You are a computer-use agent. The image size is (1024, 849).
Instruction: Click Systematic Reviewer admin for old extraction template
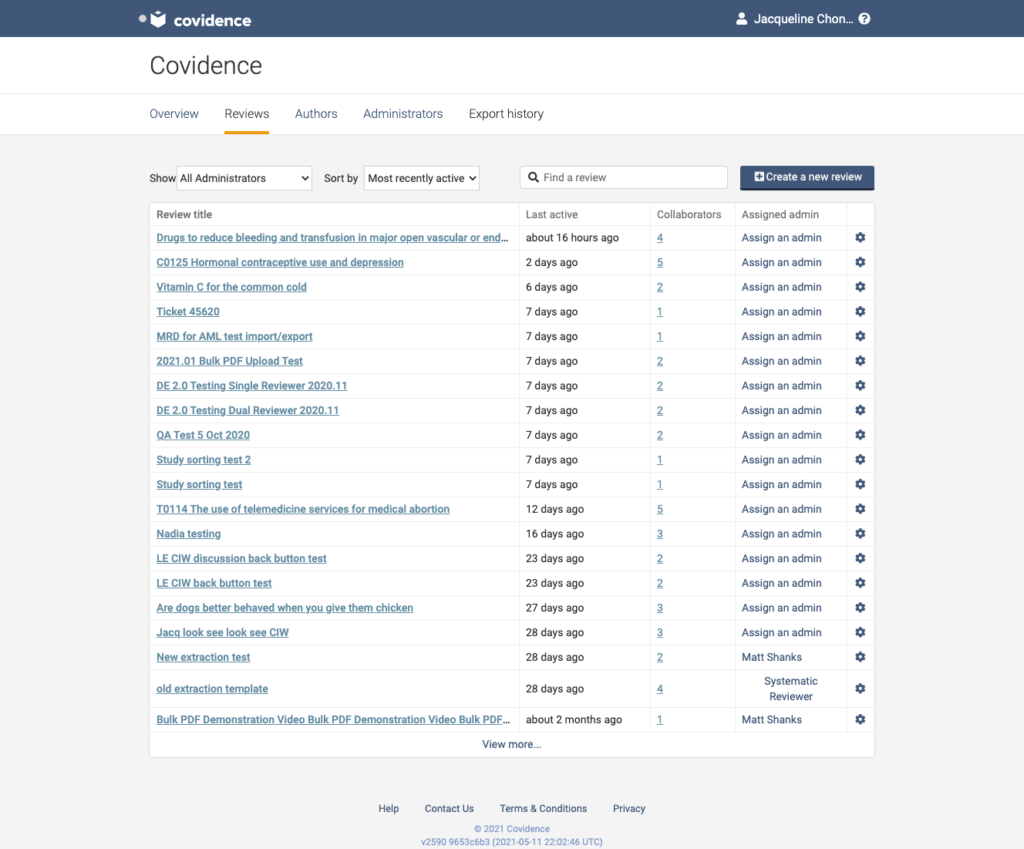pos(791,688)
